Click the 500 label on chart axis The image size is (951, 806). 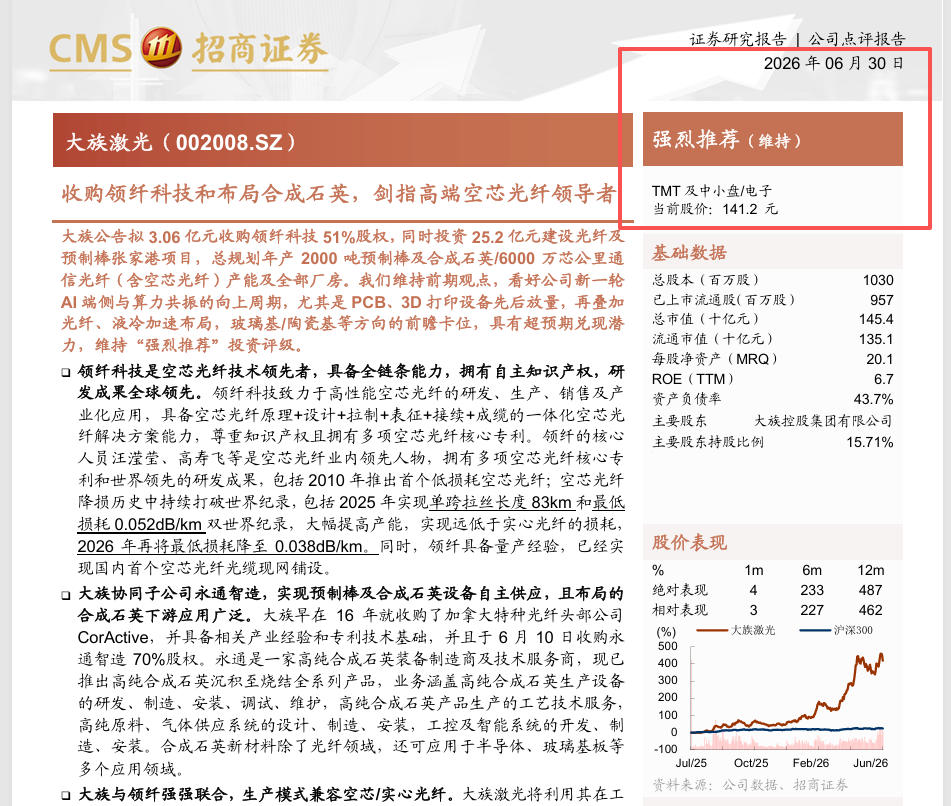point(667,646)
